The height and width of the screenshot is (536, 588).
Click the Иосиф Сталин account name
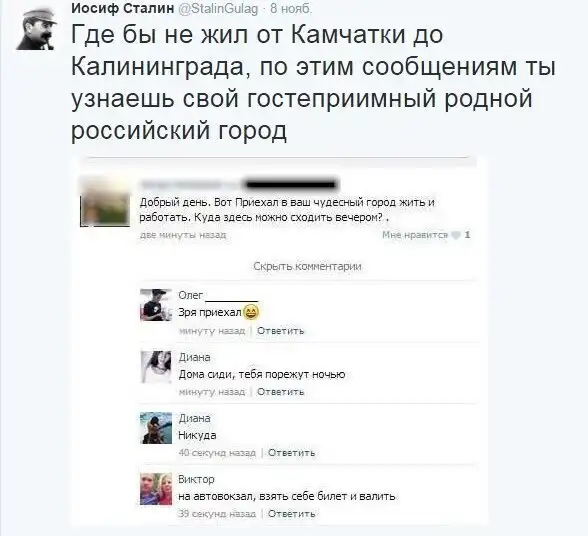(x=123, y=8)
